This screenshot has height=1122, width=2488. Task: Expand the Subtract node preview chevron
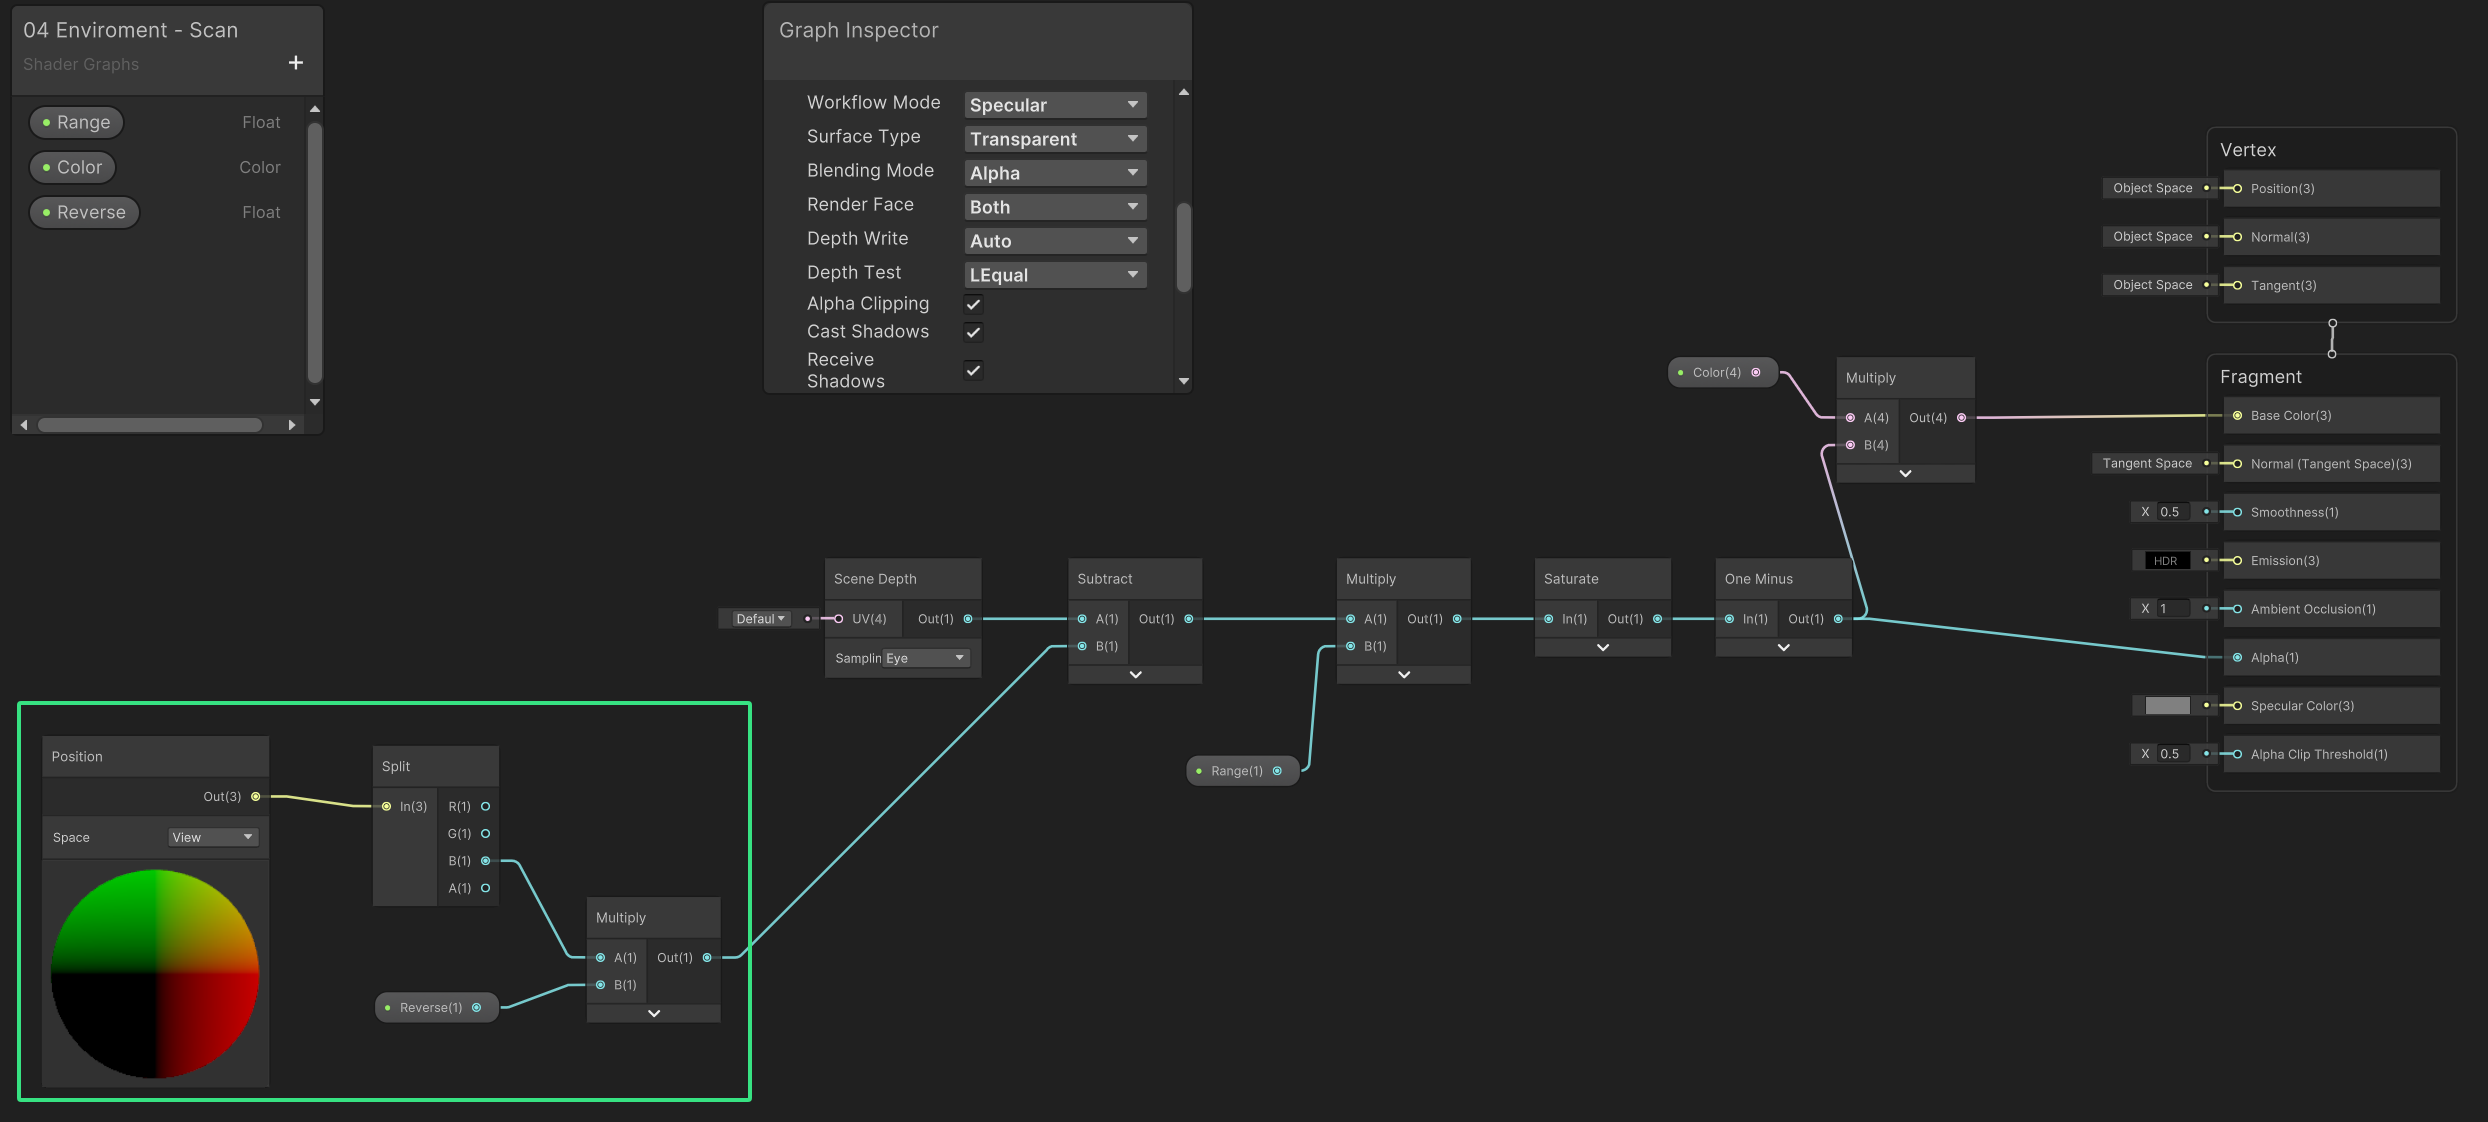(1135, 675)
